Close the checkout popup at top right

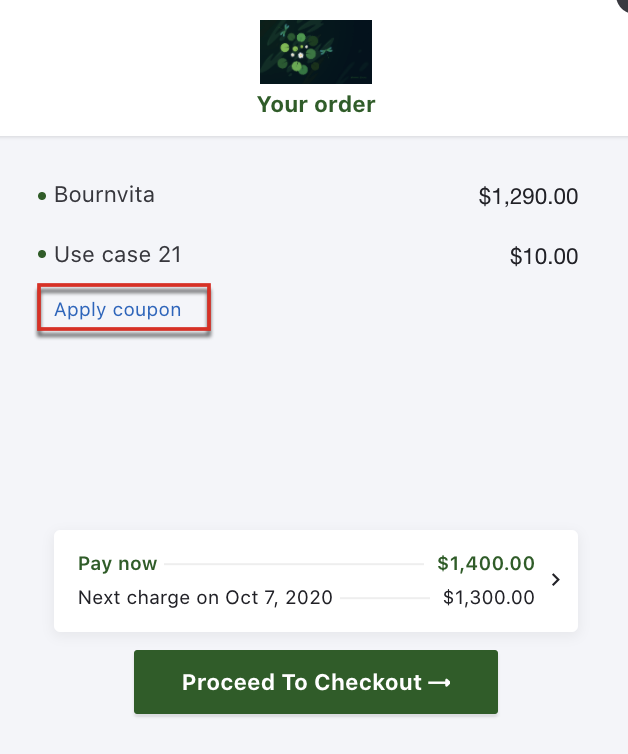(x=624, y=4)
